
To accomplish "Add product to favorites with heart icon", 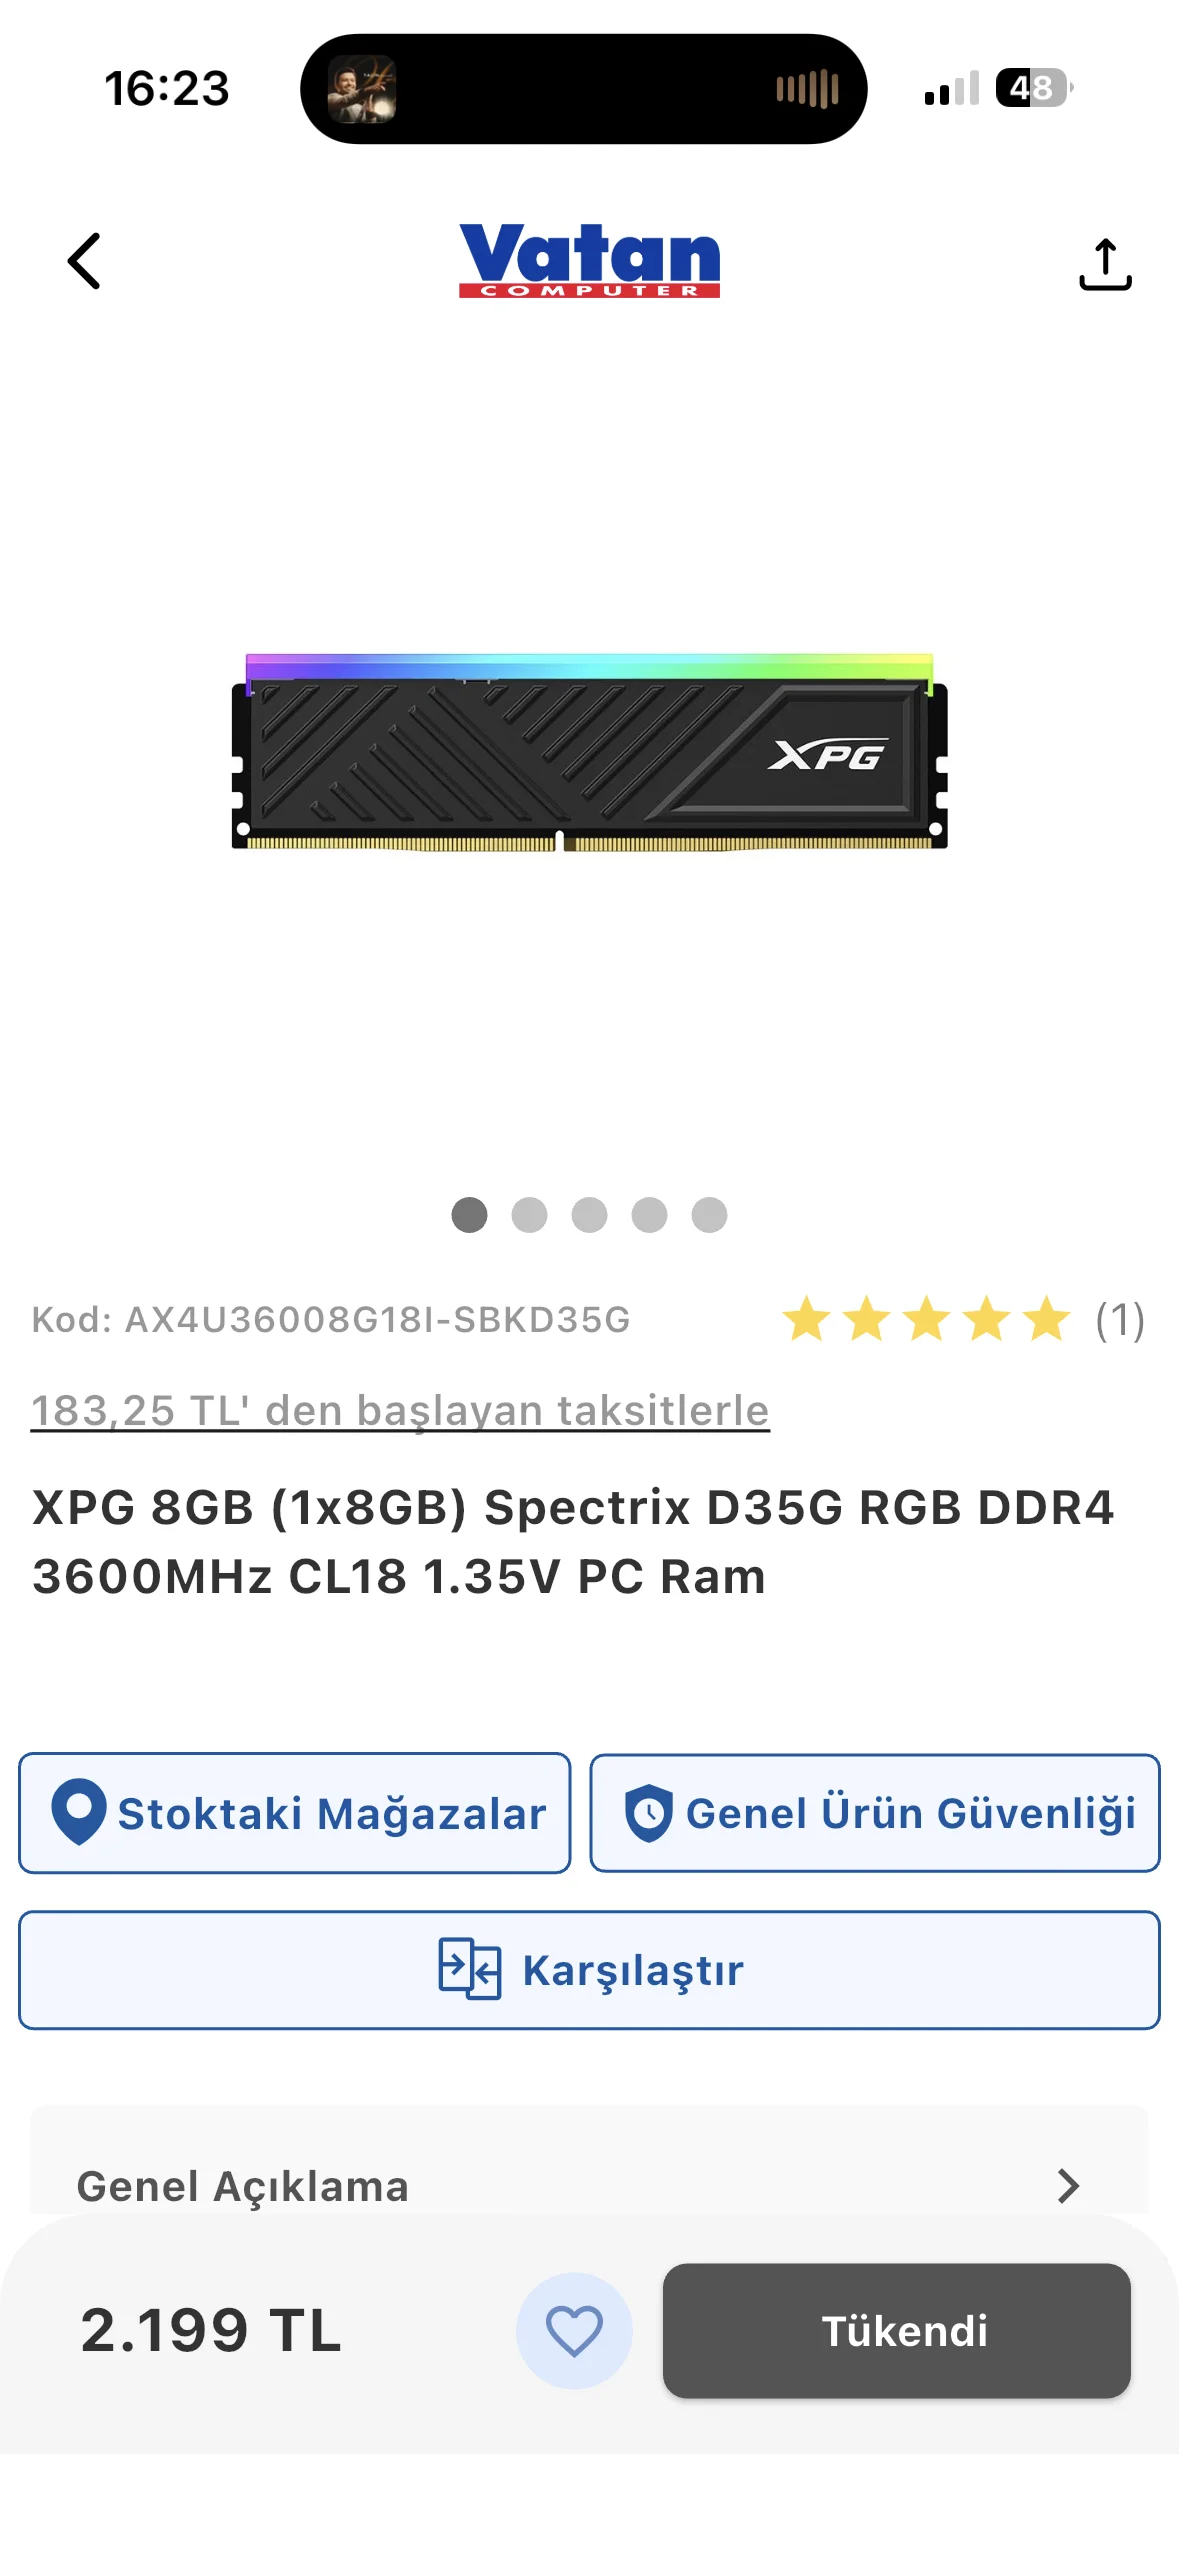I will [574, 2330].
